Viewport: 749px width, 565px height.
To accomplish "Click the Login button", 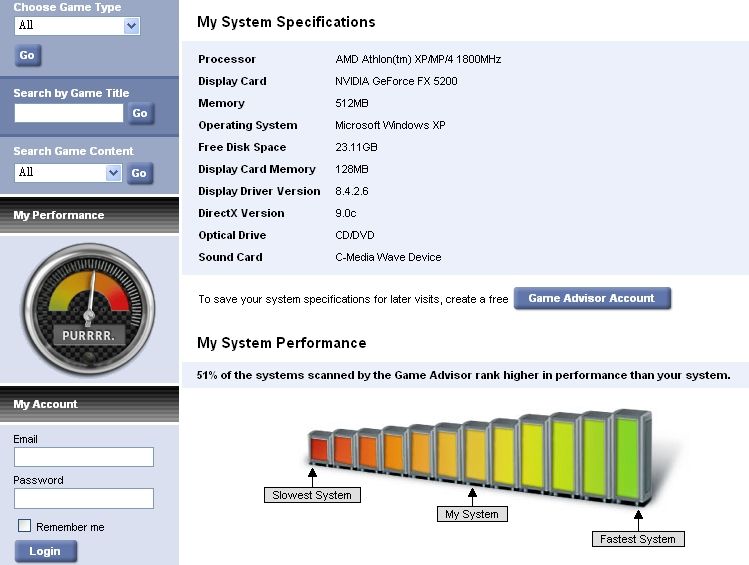I will [45, 551].
